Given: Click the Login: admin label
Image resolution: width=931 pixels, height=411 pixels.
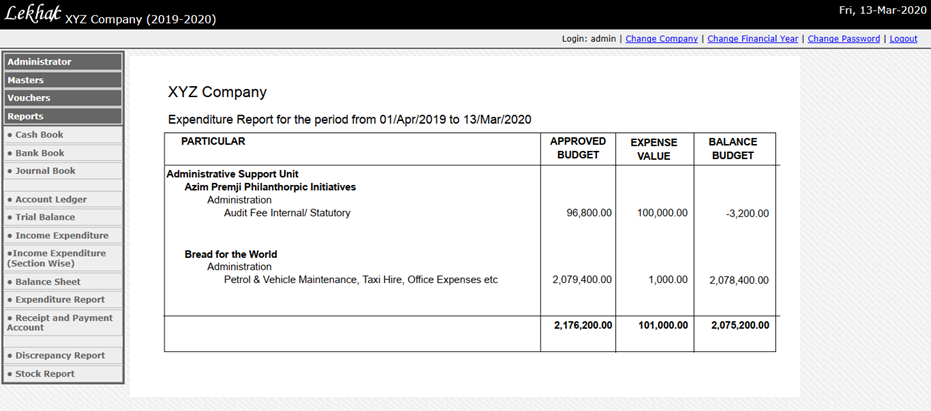Looking at the screenshot, I should click(x=589, y=39).
